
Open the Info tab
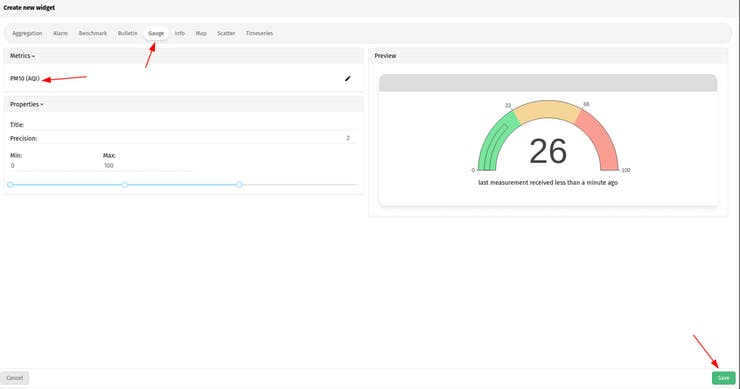point(180,34)
